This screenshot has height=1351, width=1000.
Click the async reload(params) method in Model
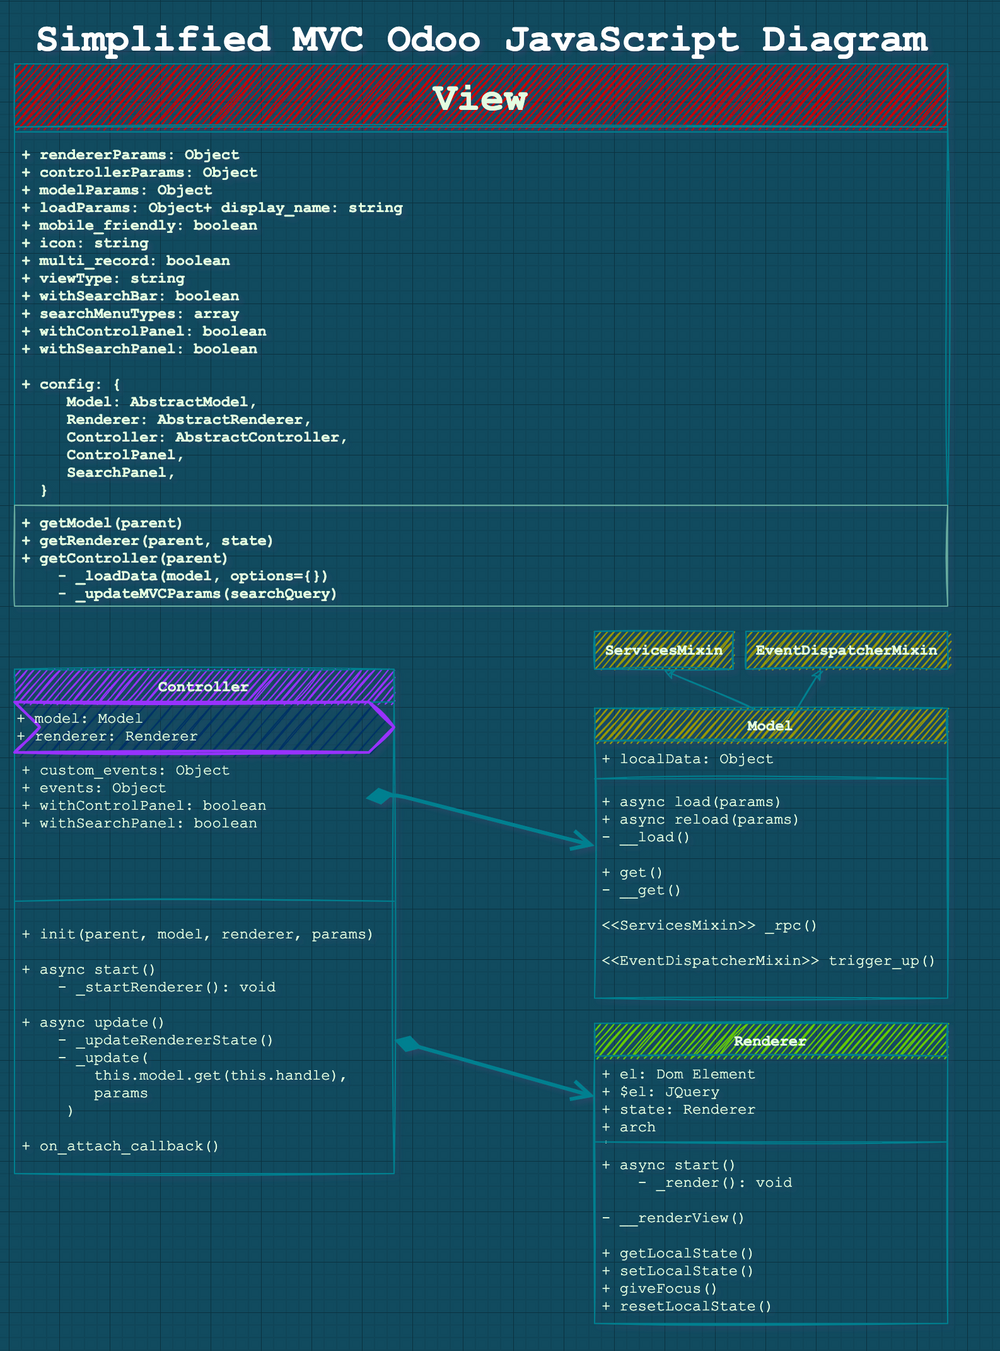pyautogui.click(x=709, y=820)
